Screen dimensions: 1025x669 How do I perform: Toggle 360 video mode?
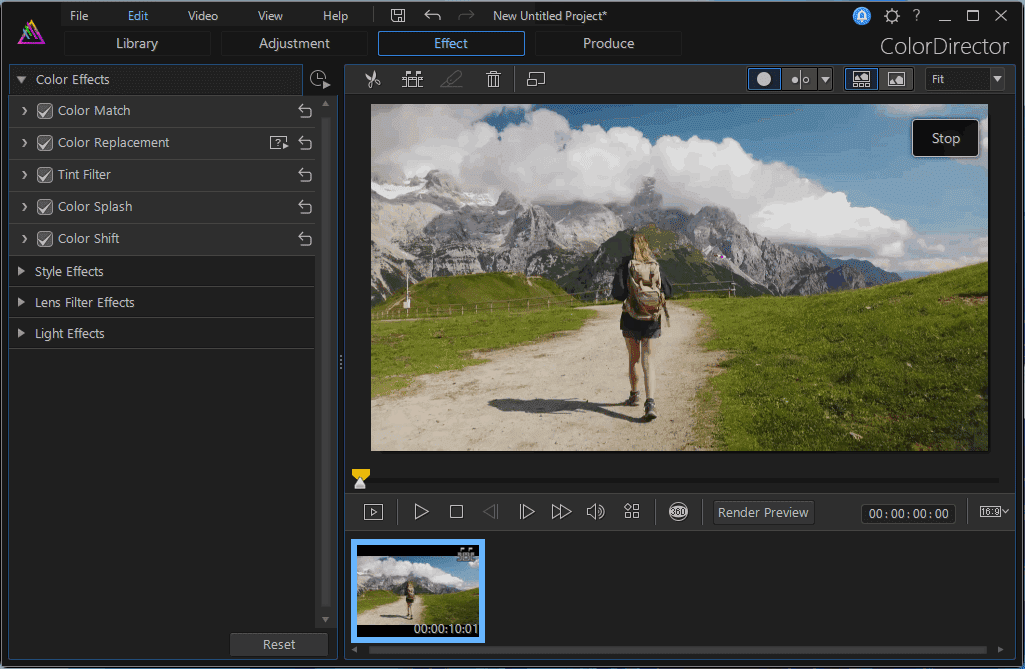(x=679, y=512)
